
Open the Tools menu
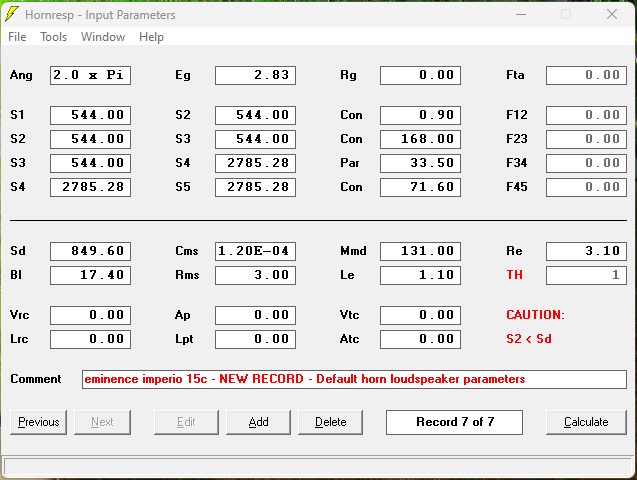coord(54,37)
